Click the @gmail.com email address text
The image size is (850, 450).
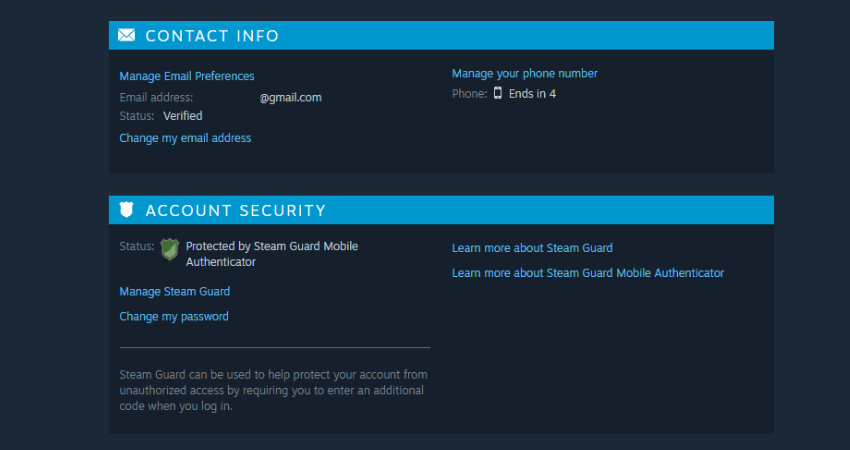coord(291,98)
